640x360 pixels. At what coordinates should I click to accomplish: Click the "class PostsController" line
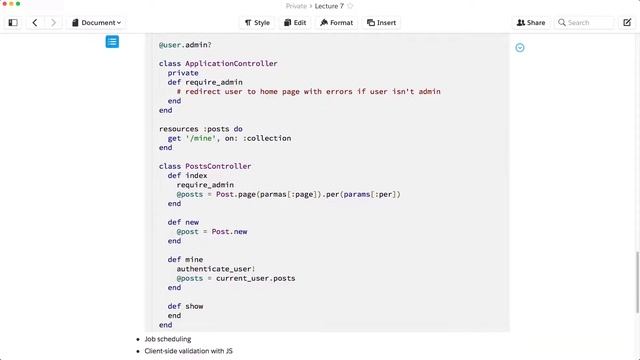point(205,166)
